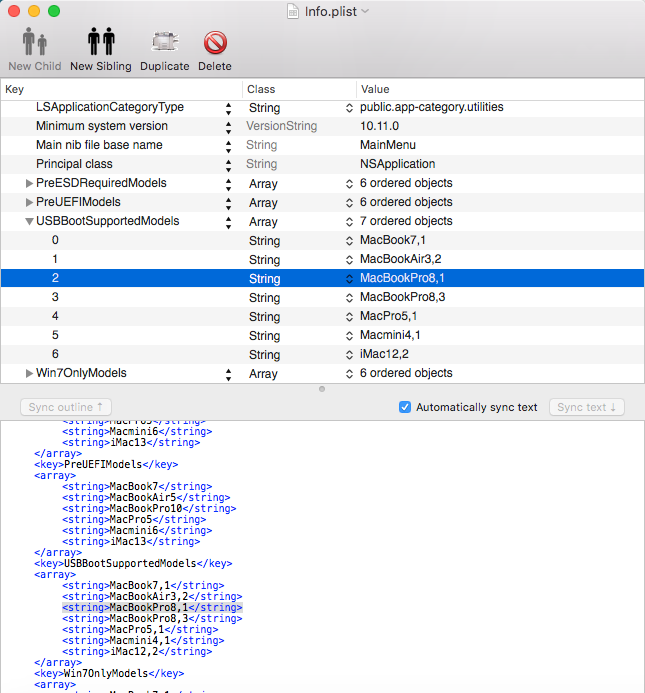Click MacBookPro10 string line in XML
This screenshot has height=693, width=645.
(x=149, y=509)
